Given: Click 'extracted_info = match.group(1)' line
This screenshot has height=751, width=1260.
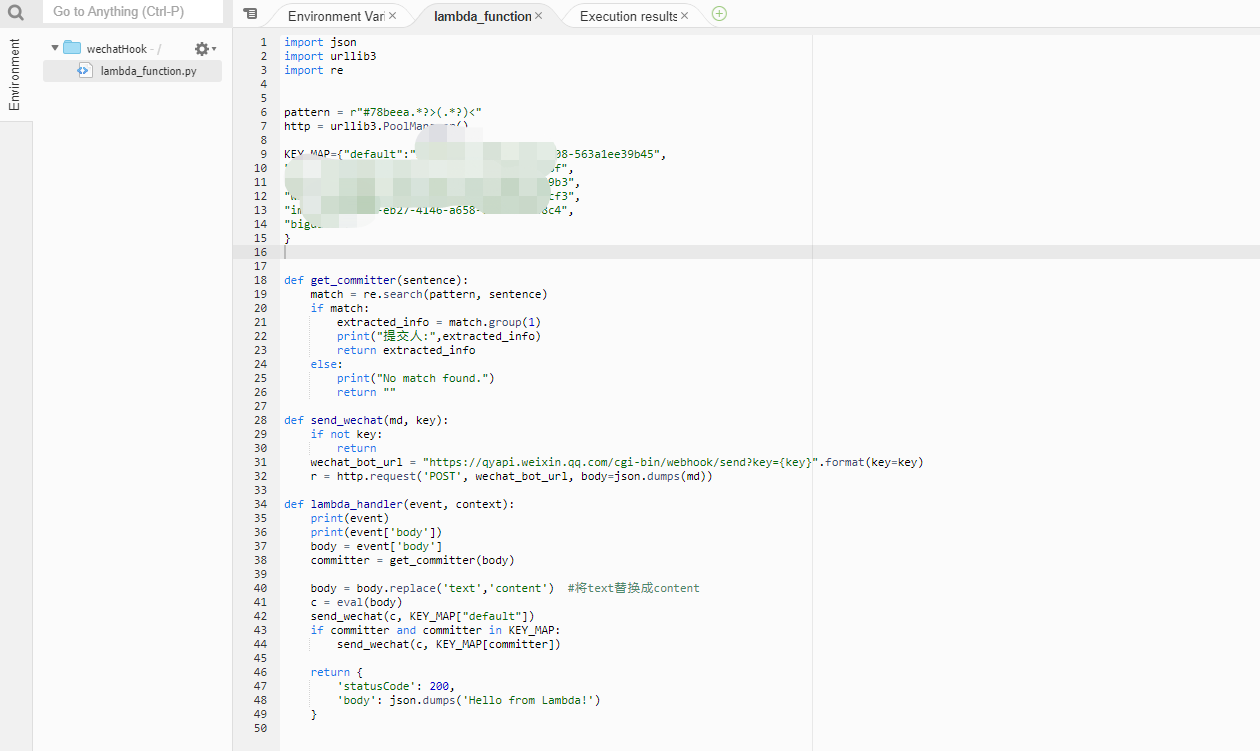Looking at the screenshot, I should tap(439, 322).
